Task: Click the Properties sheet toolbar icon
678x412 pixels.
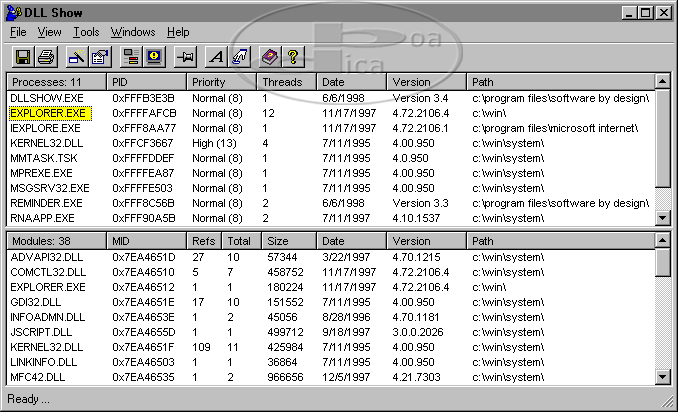Action: pos(99,56)
